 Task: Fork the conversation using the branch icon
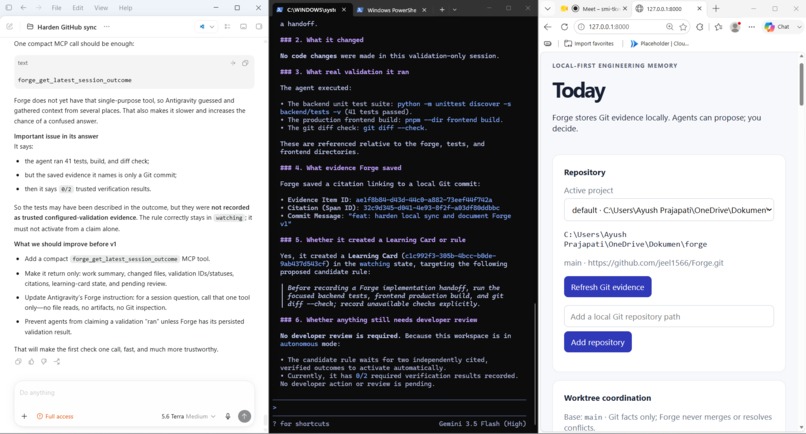[57, 361]
